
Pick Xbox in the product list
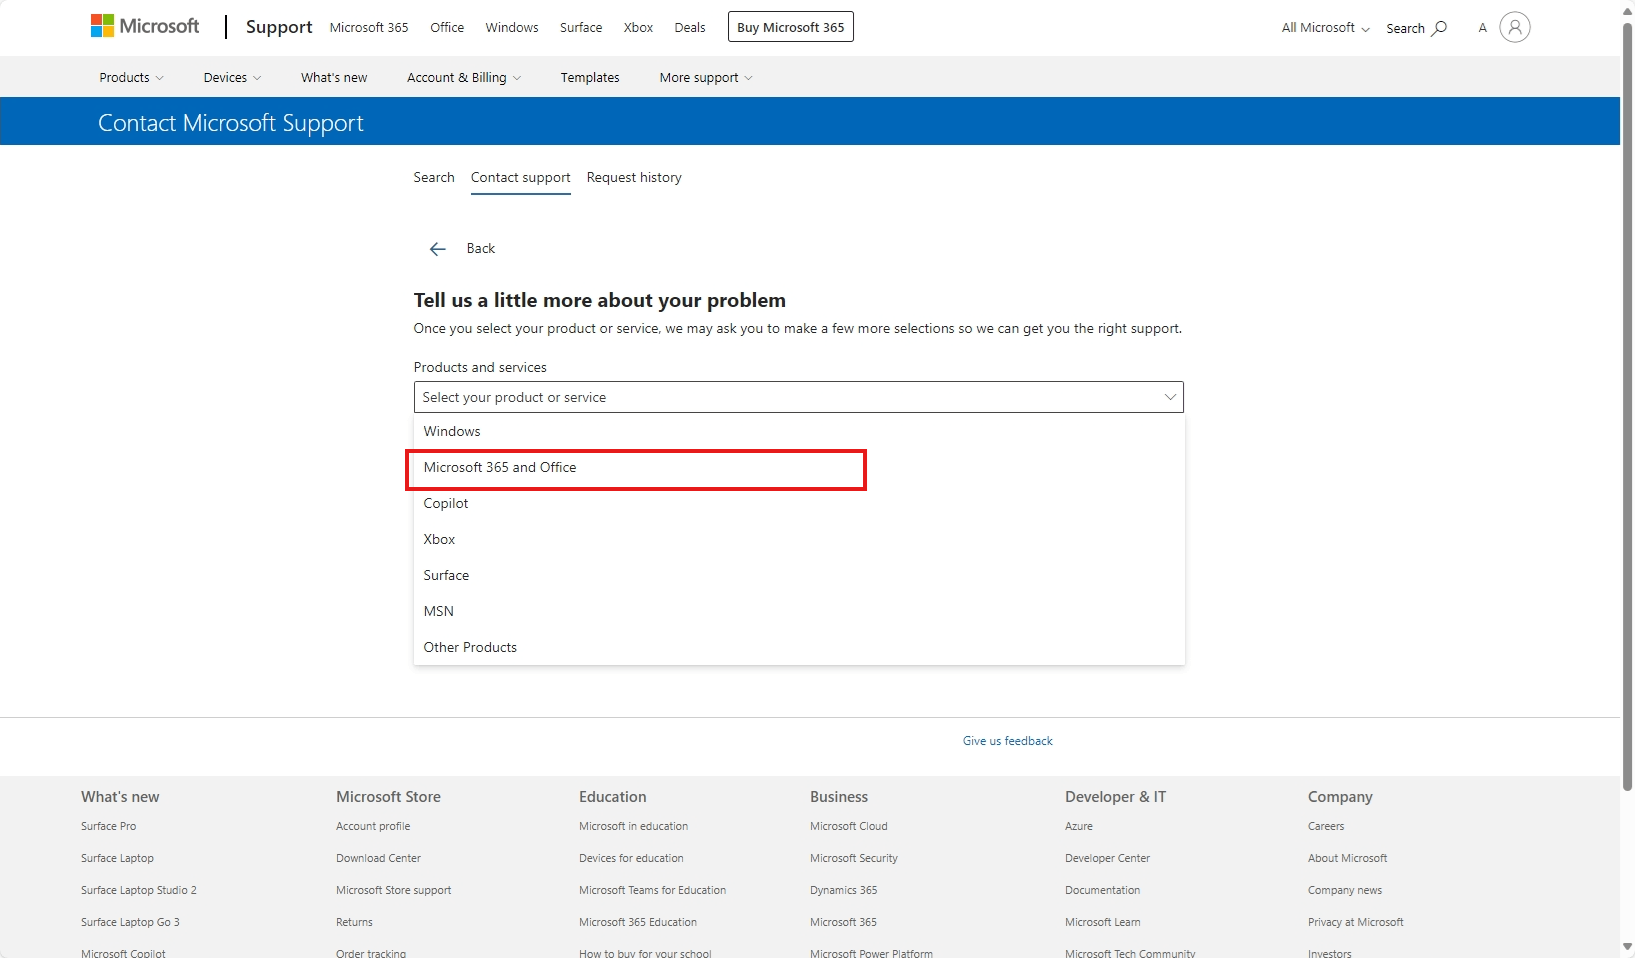[x=798, y=539]
